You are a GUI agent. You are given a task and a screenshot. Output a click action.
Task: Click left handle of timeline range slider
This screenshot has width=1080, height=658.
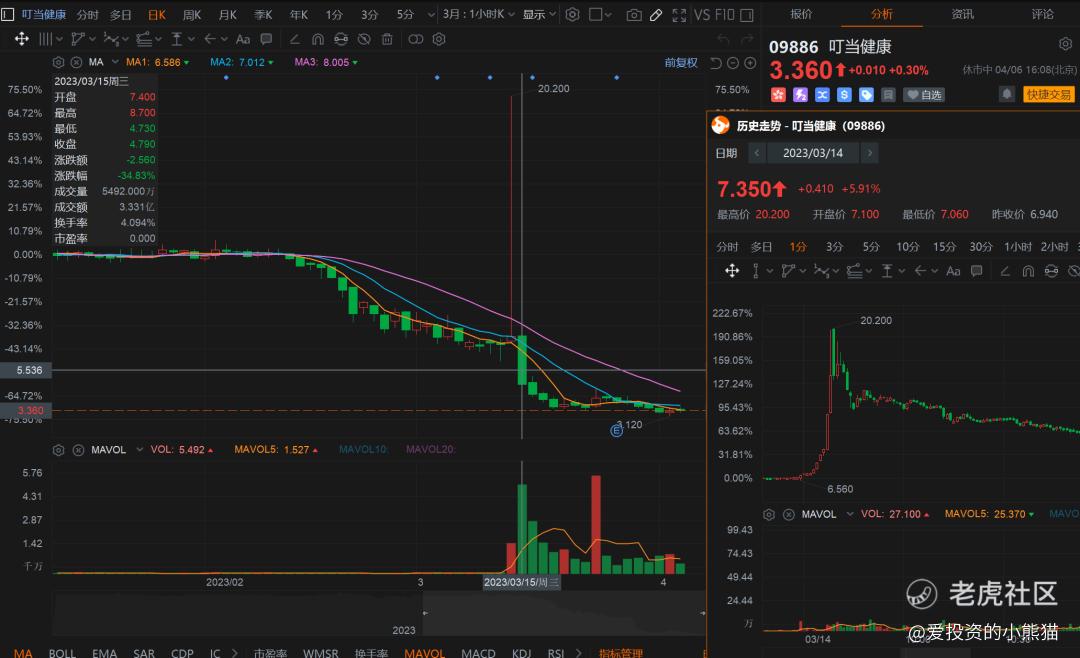tap(425, 613)
